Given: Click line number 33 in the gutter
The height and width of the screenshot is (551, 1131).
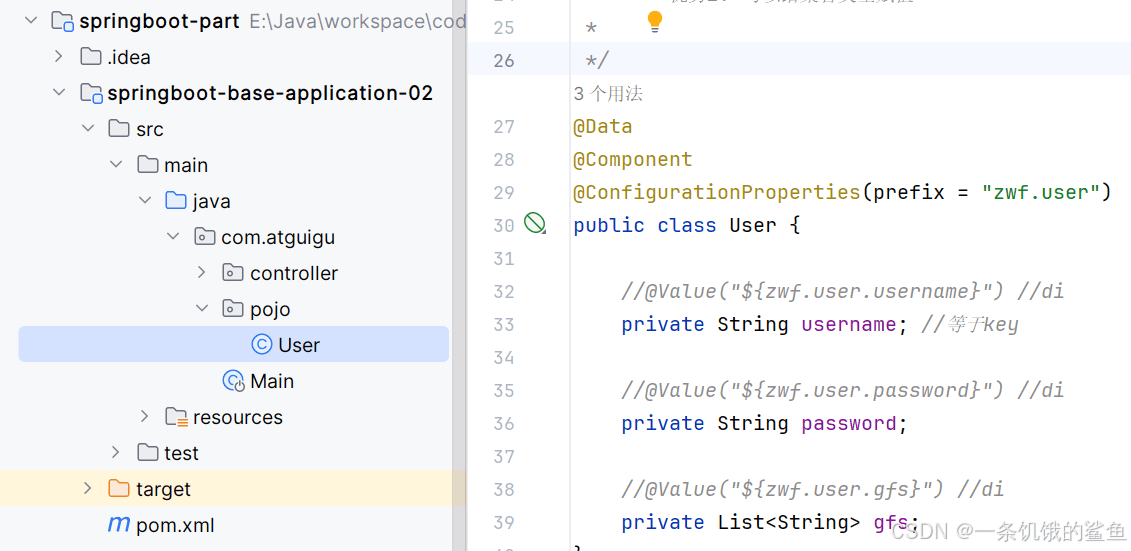Looking at the screenshot, I should pos(504,325).
